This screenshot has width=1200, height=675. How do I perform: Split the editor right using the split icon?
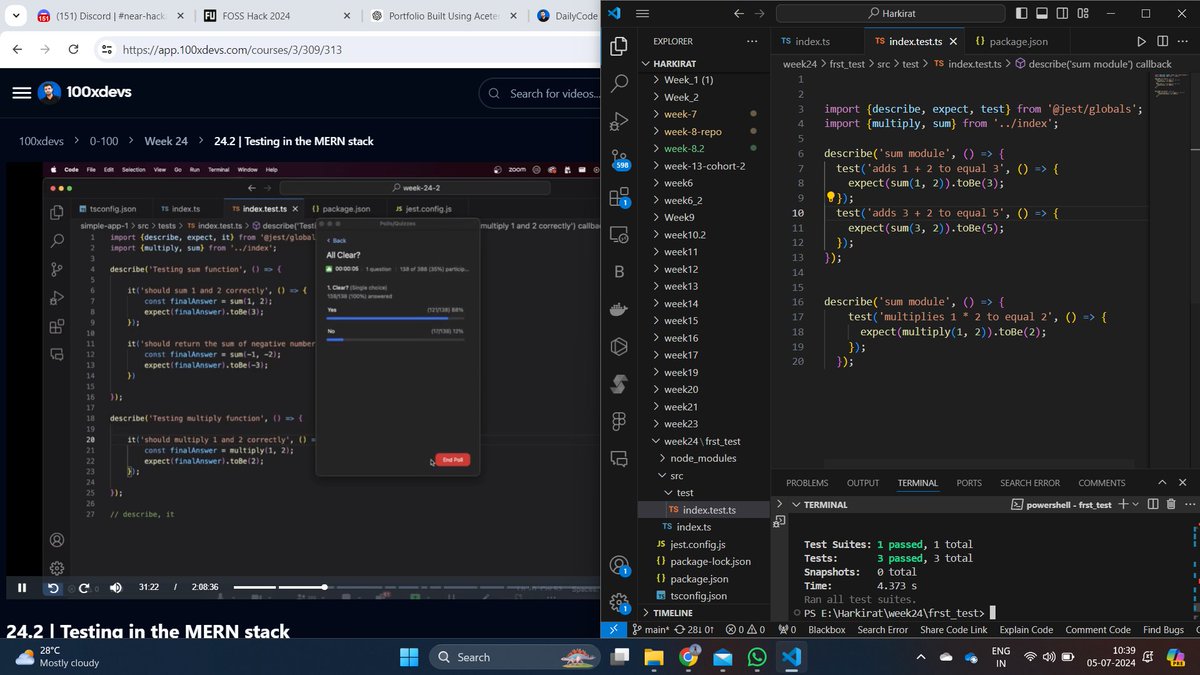[x=1163, y=41]
